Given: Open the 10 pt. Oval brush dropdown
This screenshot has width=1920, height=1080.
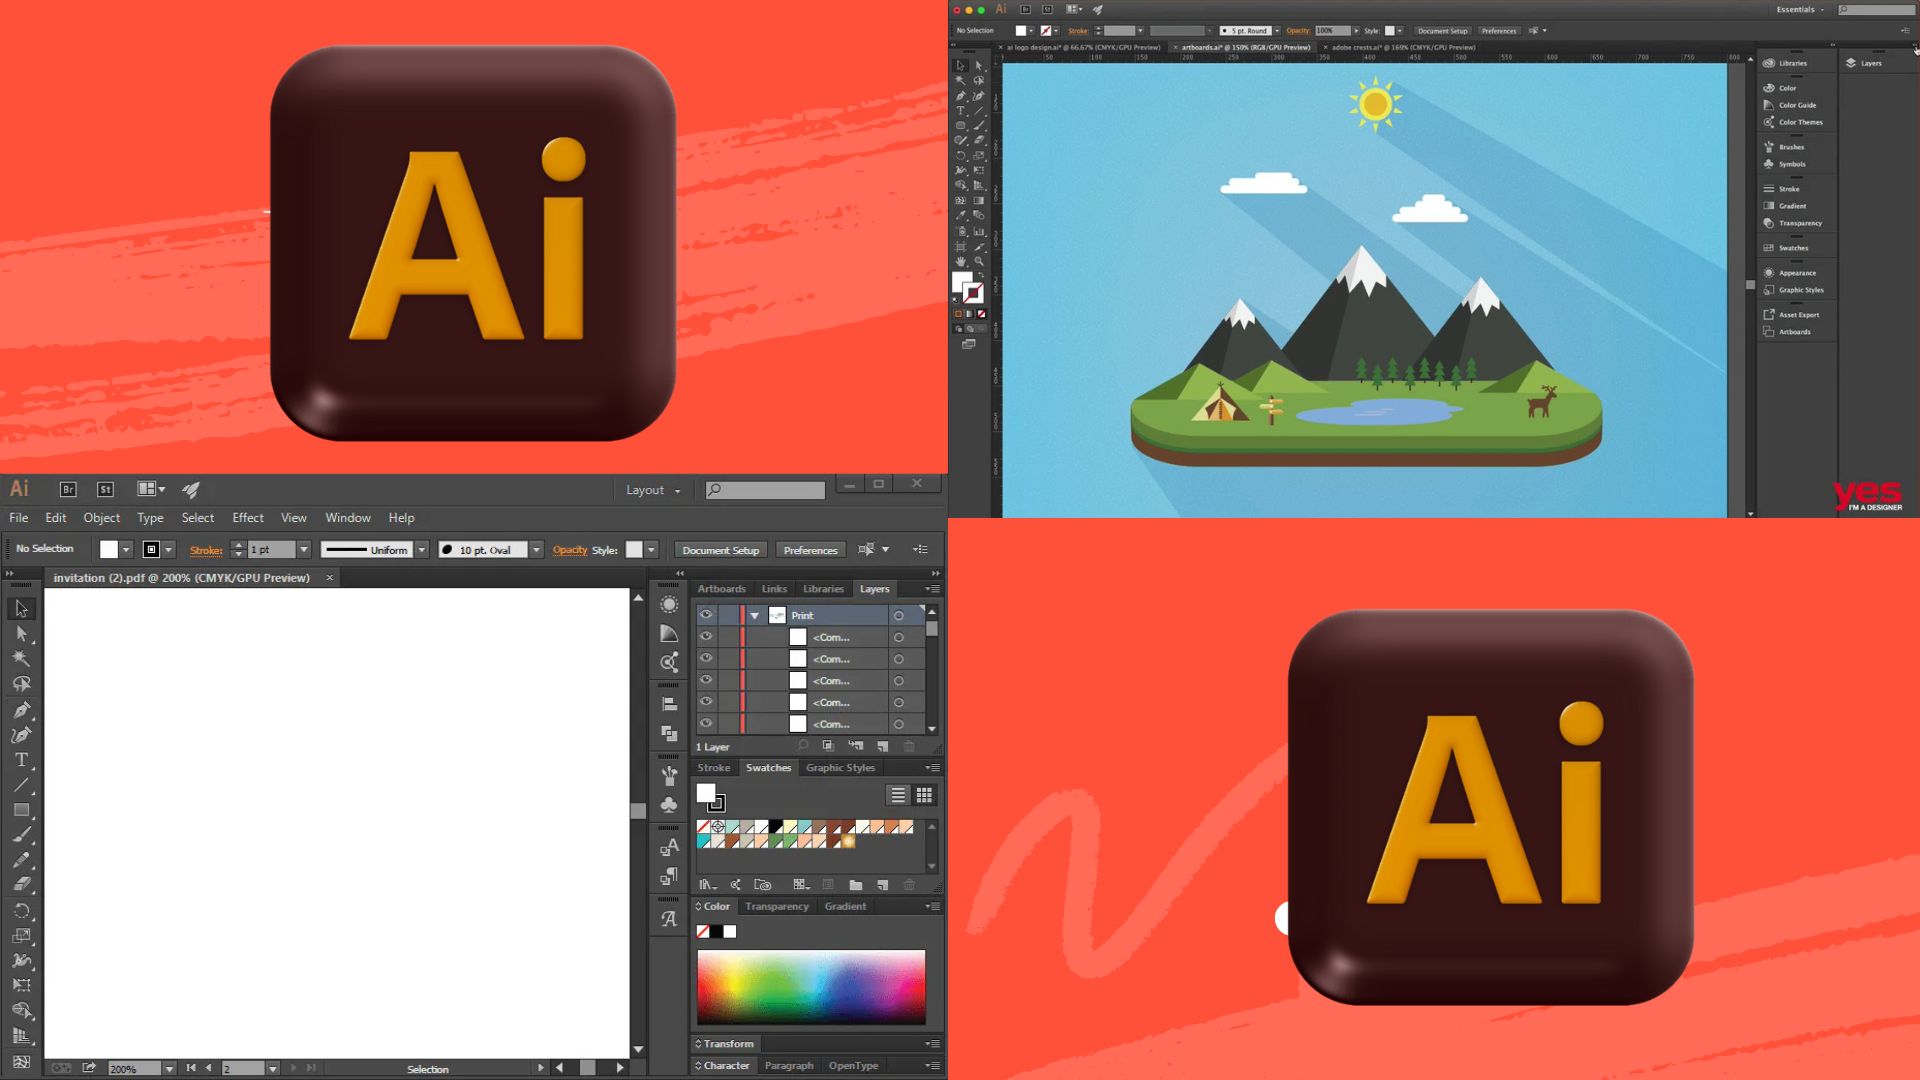Looking at the screenshot, I should 537,550.
